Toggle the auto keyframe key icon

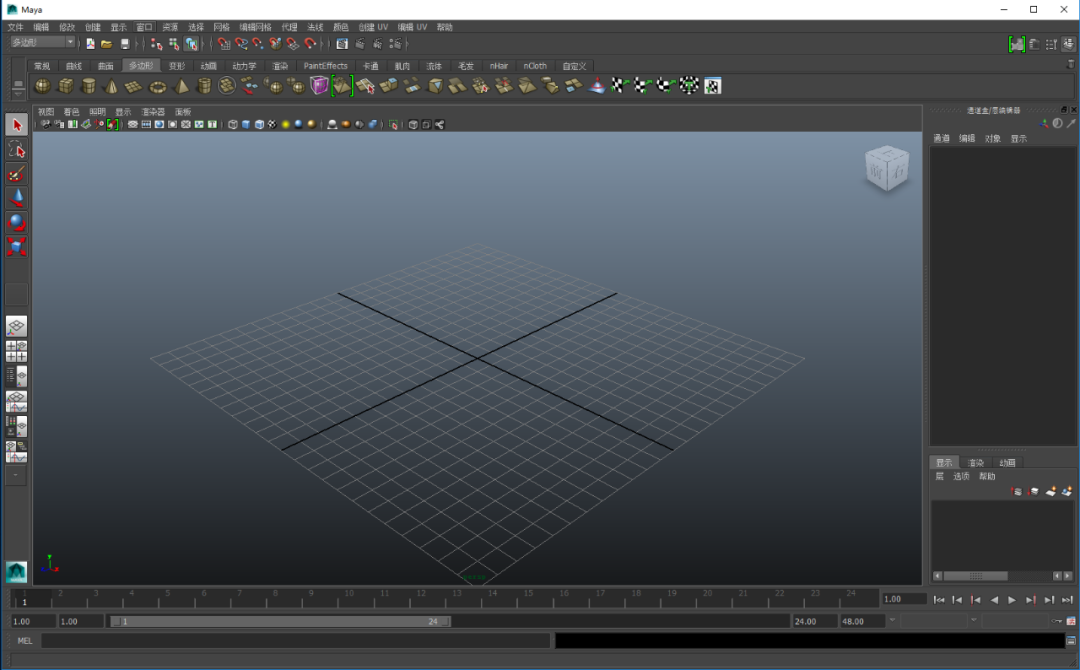(1057, 620)
